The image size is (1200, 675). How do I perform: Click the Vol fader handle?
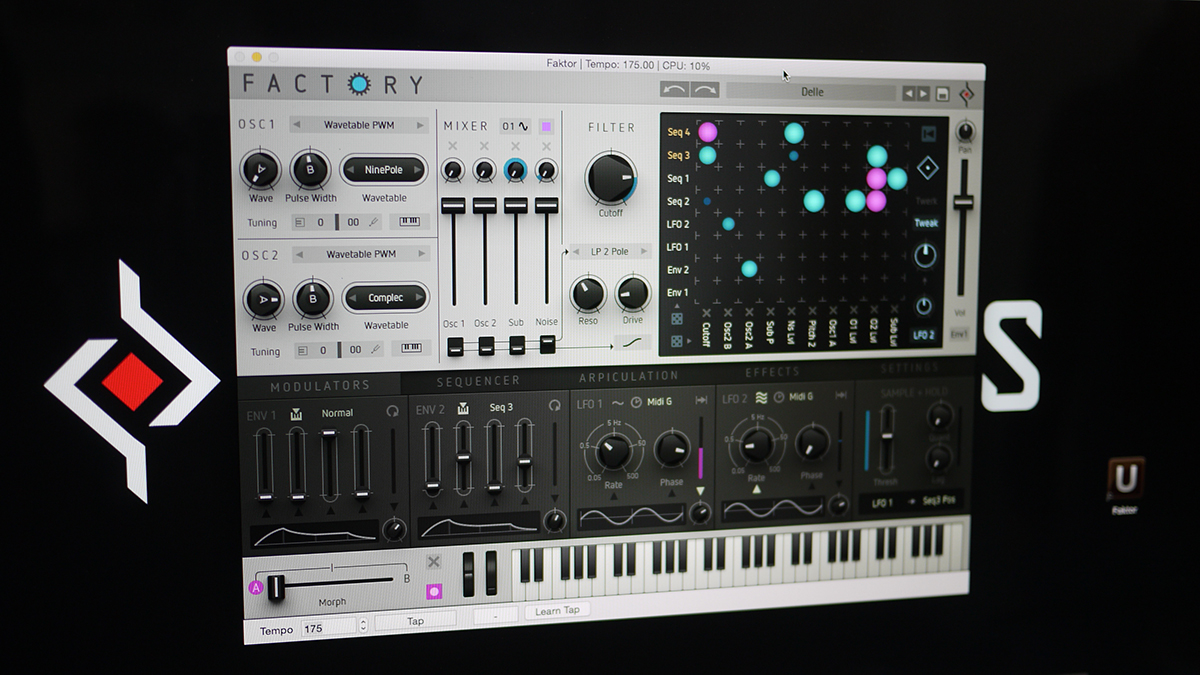tap(963, 203)
